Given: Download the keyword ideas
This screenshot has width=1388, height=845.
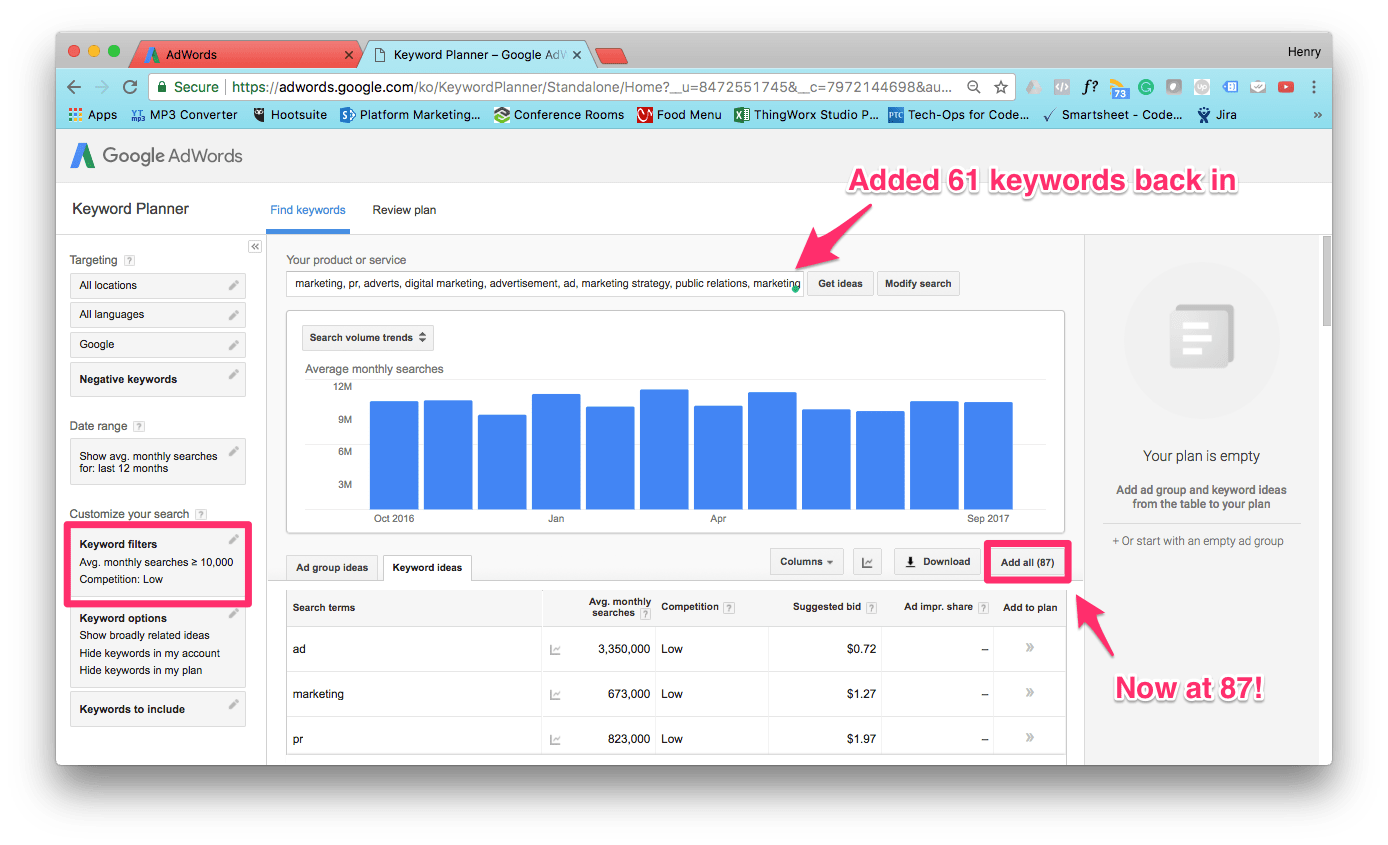Looking at the screenshot, I should click(937, 562).
